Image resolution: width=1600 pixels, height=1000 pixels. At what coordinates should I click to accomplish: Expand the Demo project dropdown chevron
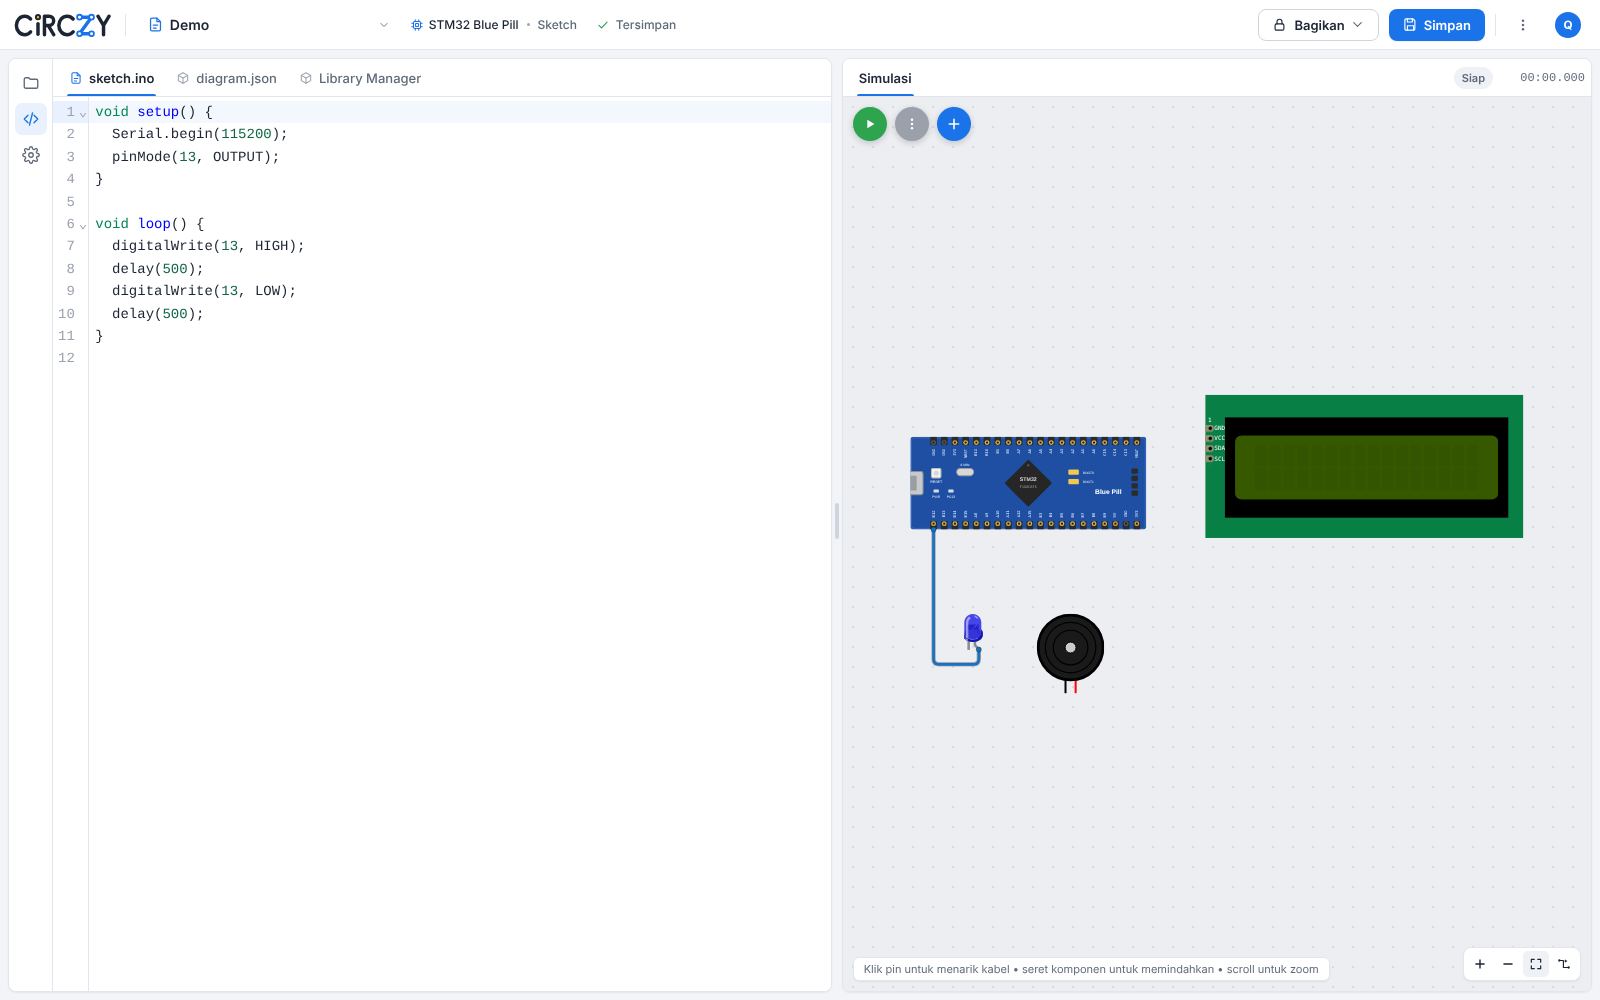pos(384,25)
